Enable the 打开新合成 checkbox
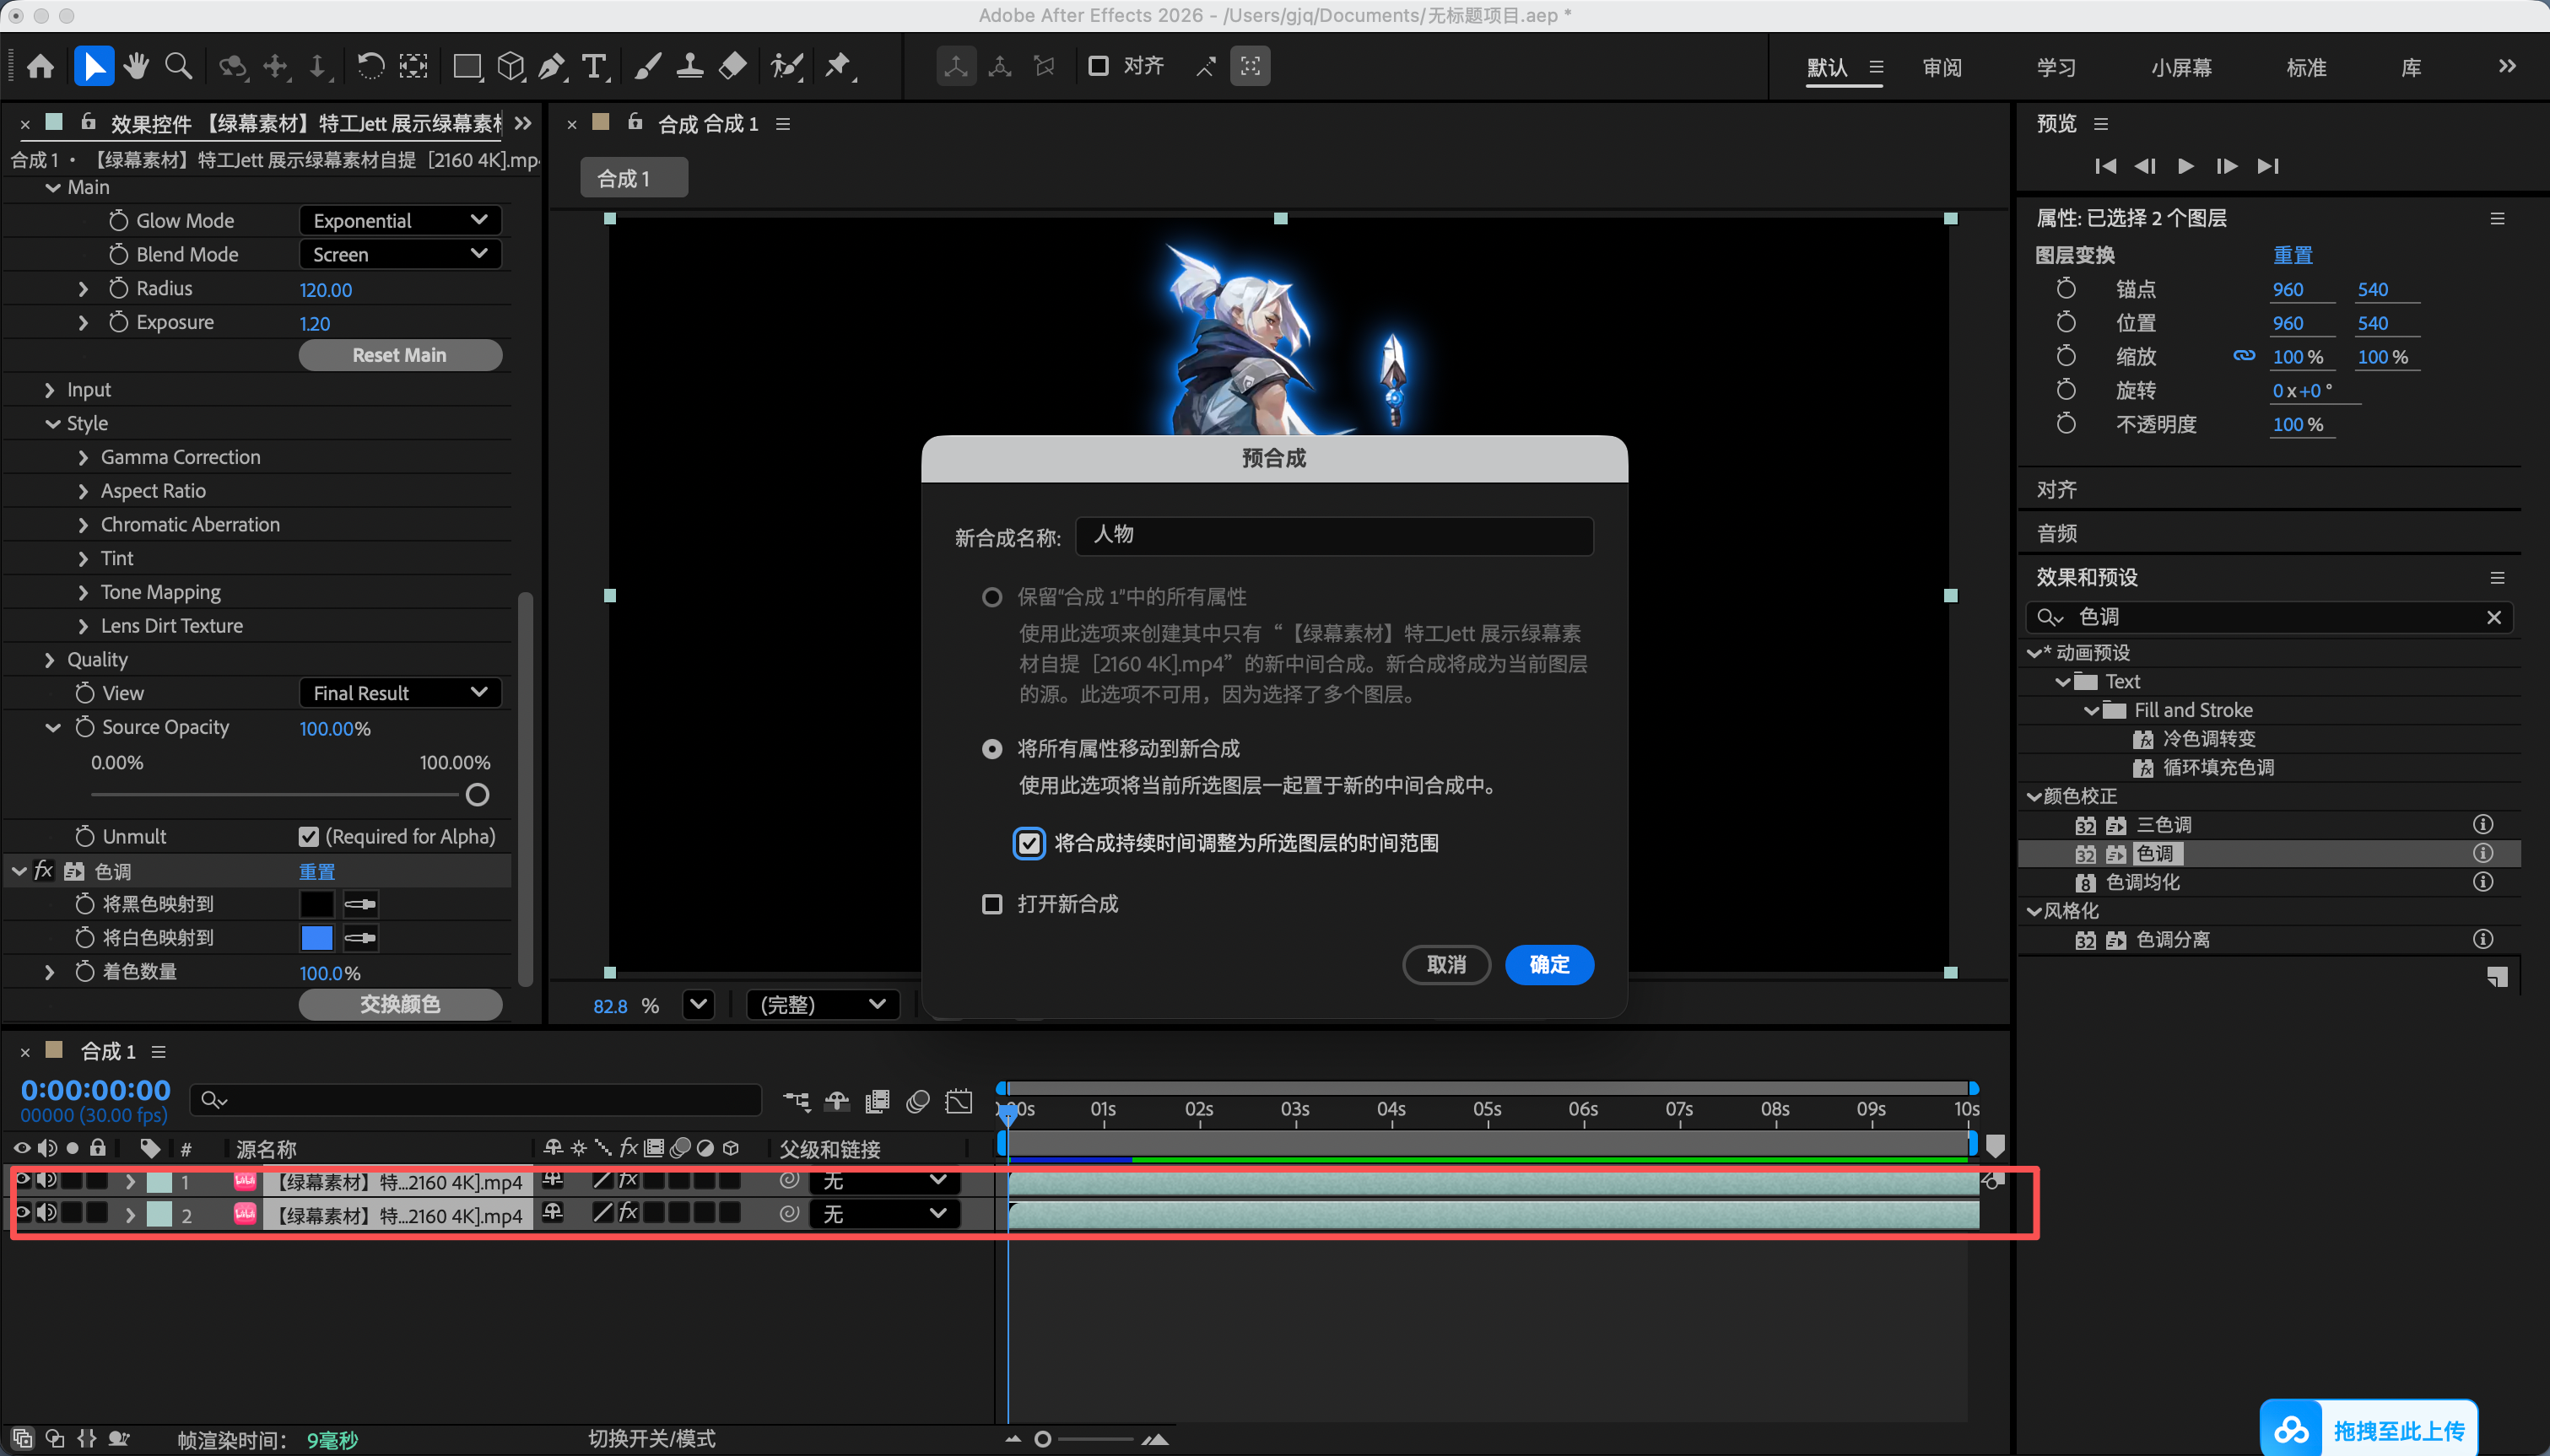The image size is (2550, 1456). [x=992, y=904]
